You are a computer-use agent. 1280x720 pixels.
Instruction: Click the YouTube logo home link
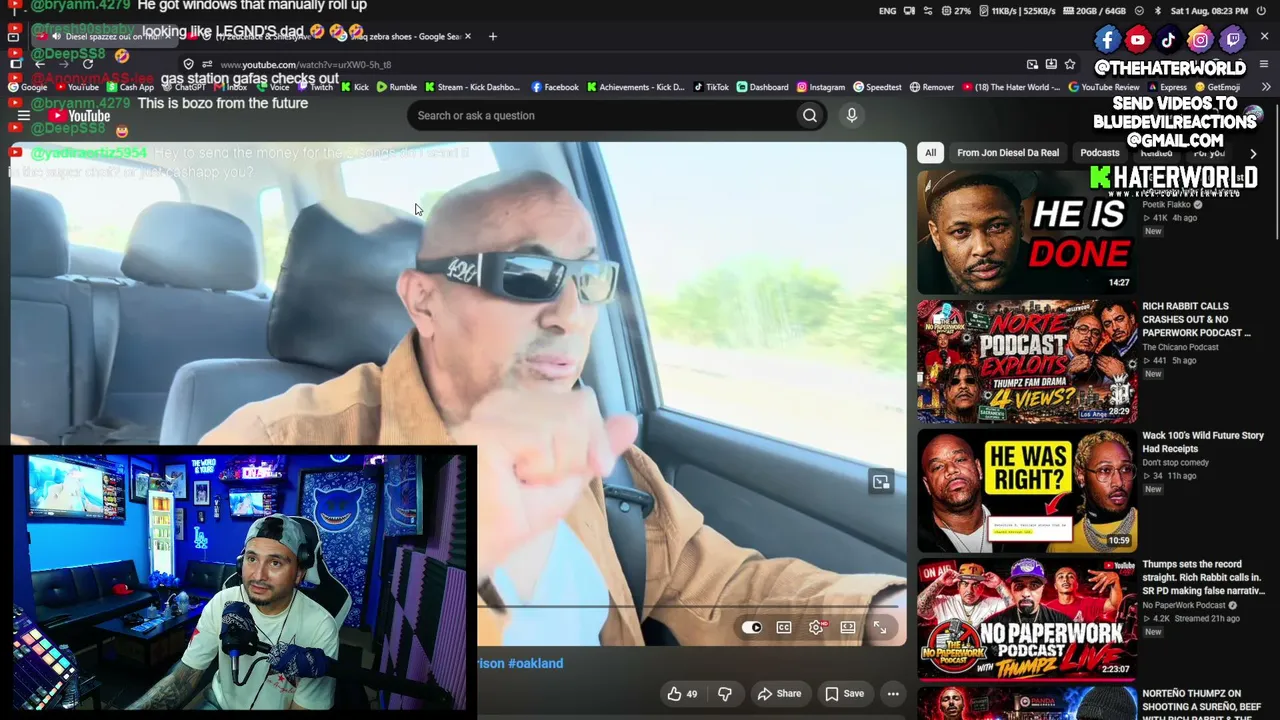pyautogui.click(x=80, y=116)
